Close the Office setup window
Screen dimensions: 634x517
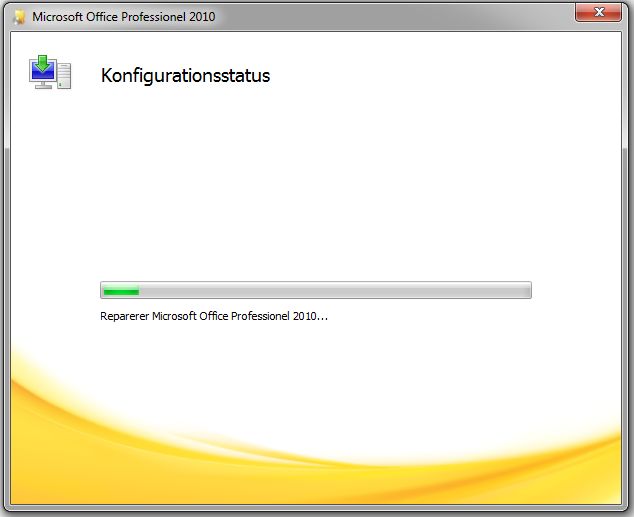602,13
